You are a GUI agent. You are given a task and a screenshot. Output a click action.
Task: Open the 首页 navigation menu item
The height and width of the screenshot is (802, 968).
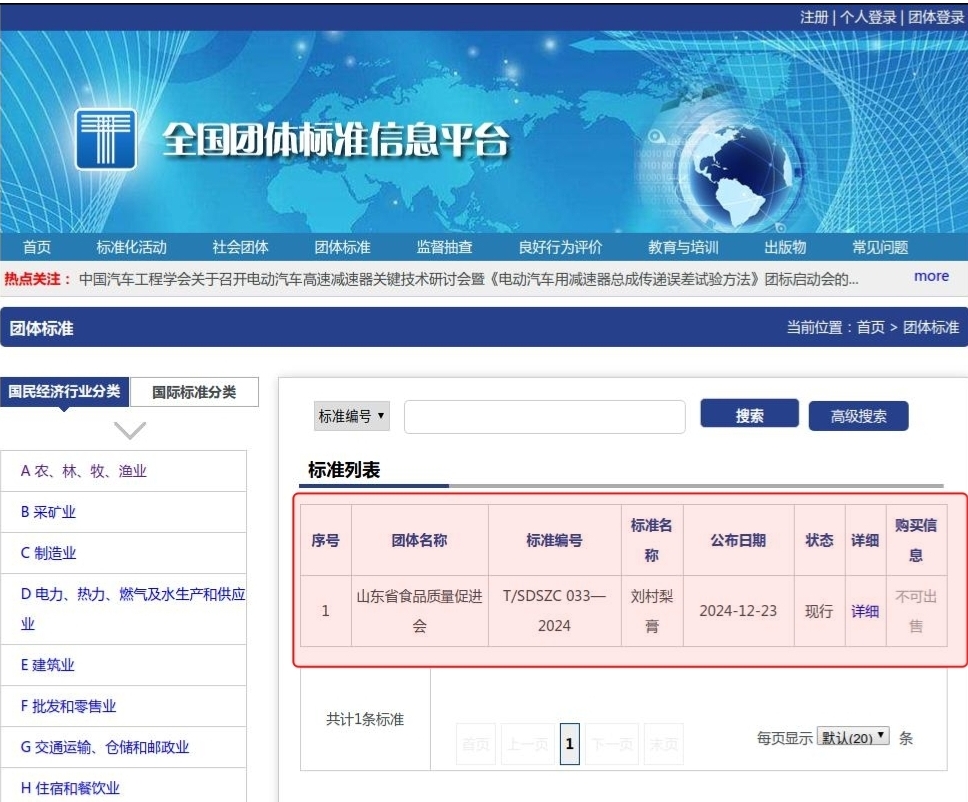[37, 248]
